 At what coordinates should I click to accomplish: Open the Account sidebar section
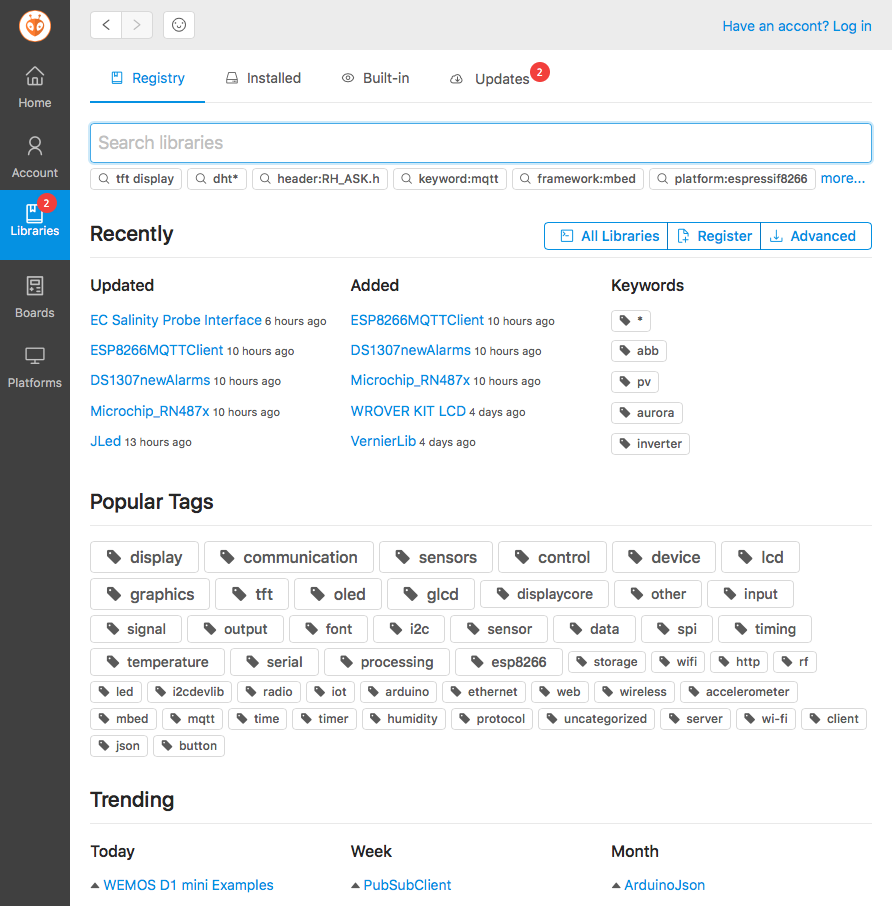tap(35, 157)
